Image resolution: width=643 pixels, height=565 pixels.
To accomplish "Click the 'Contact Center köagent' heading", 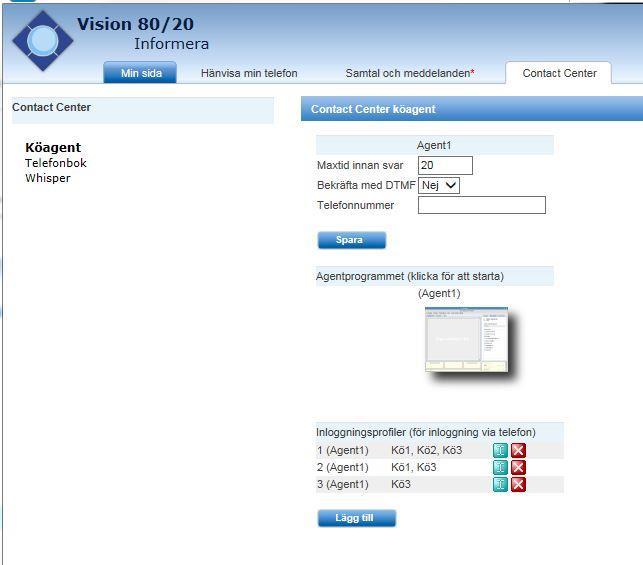I will tap(373, 109).
